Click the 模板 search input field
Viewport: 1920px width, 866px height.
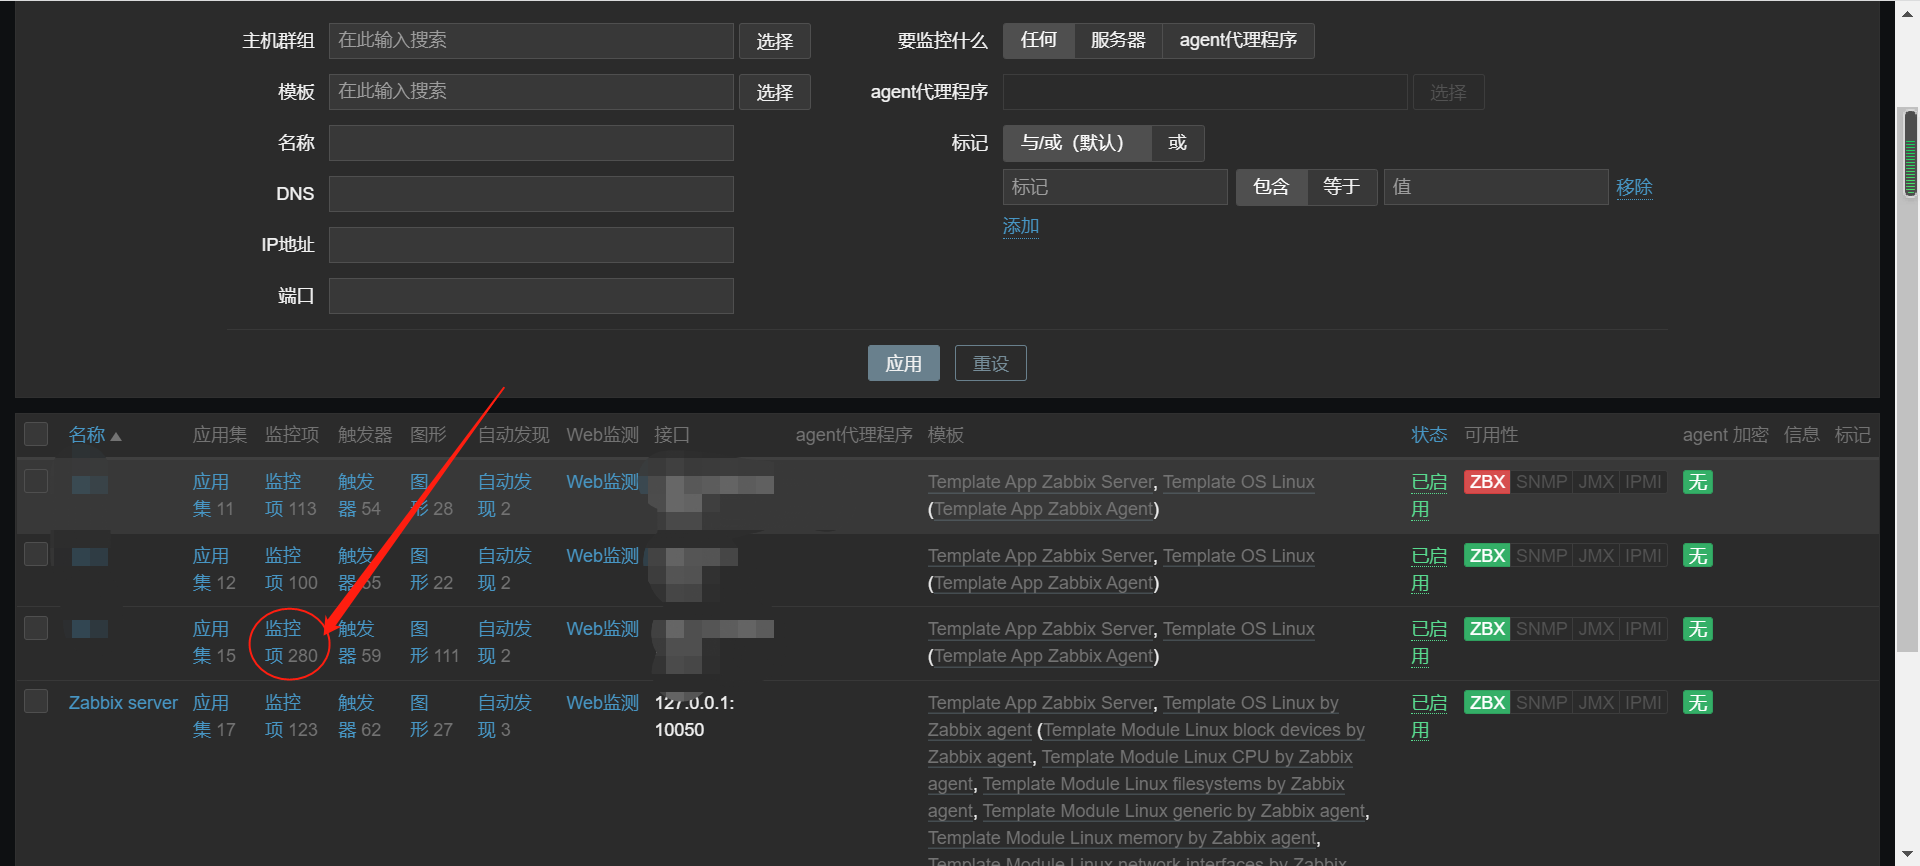click(x=531, y=92)
